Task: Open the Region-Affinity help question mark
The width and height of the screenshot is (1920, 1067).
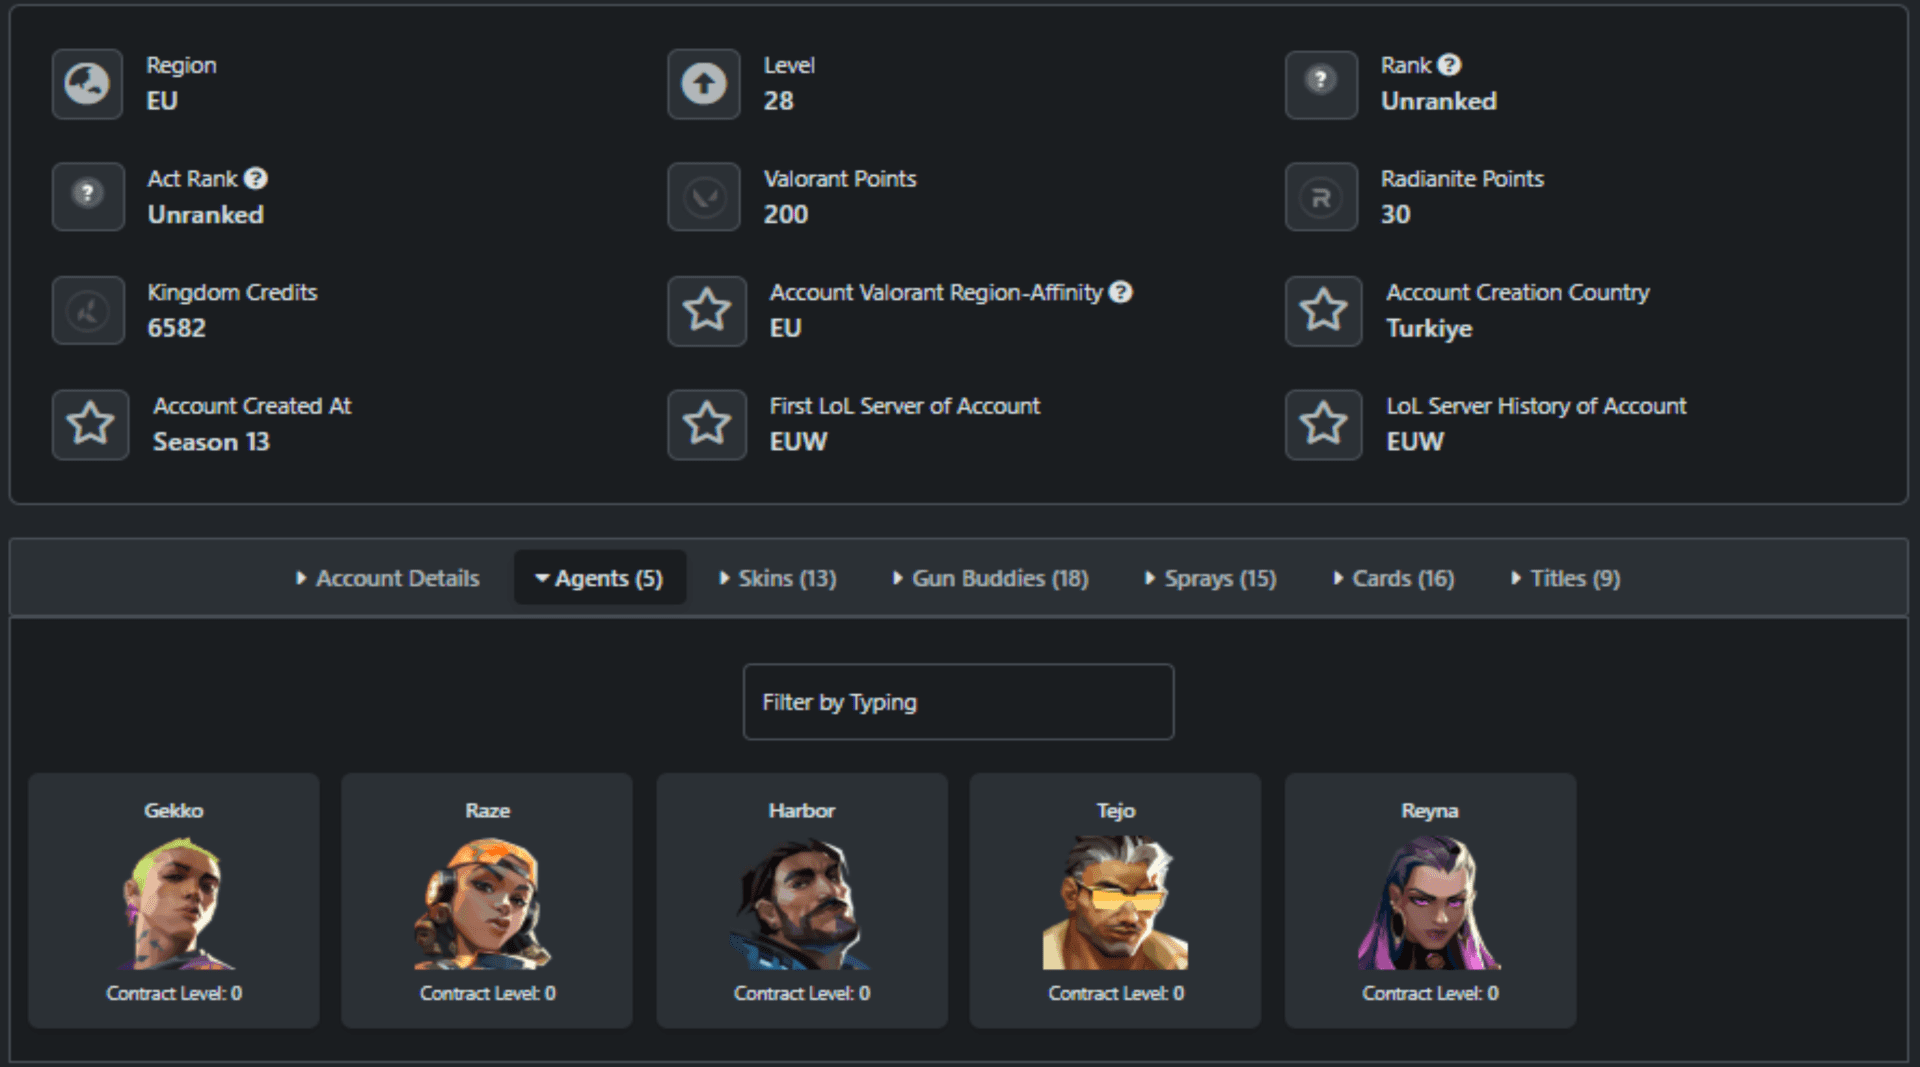Action: (x=1121, y=292)
